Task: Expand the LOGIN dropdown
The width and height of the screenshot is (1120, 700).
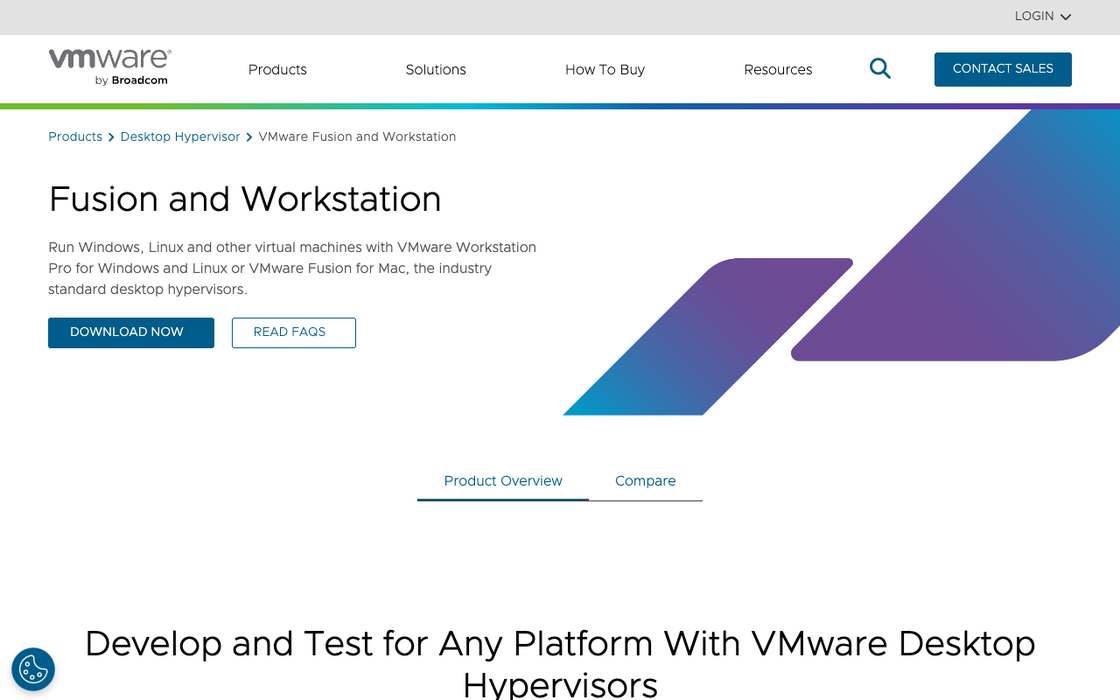Action: pyautogui.click(x=1043, y=16)
